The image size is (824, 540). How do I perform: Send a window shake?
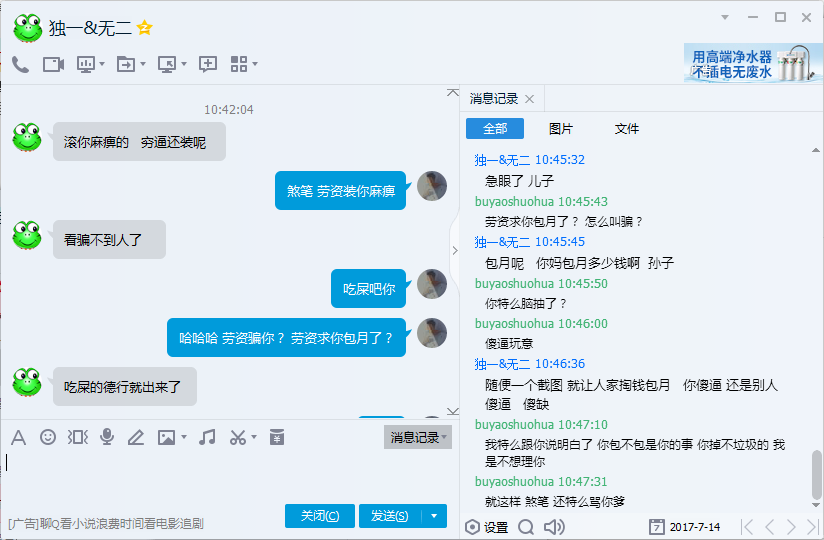(x=78, y=437)
